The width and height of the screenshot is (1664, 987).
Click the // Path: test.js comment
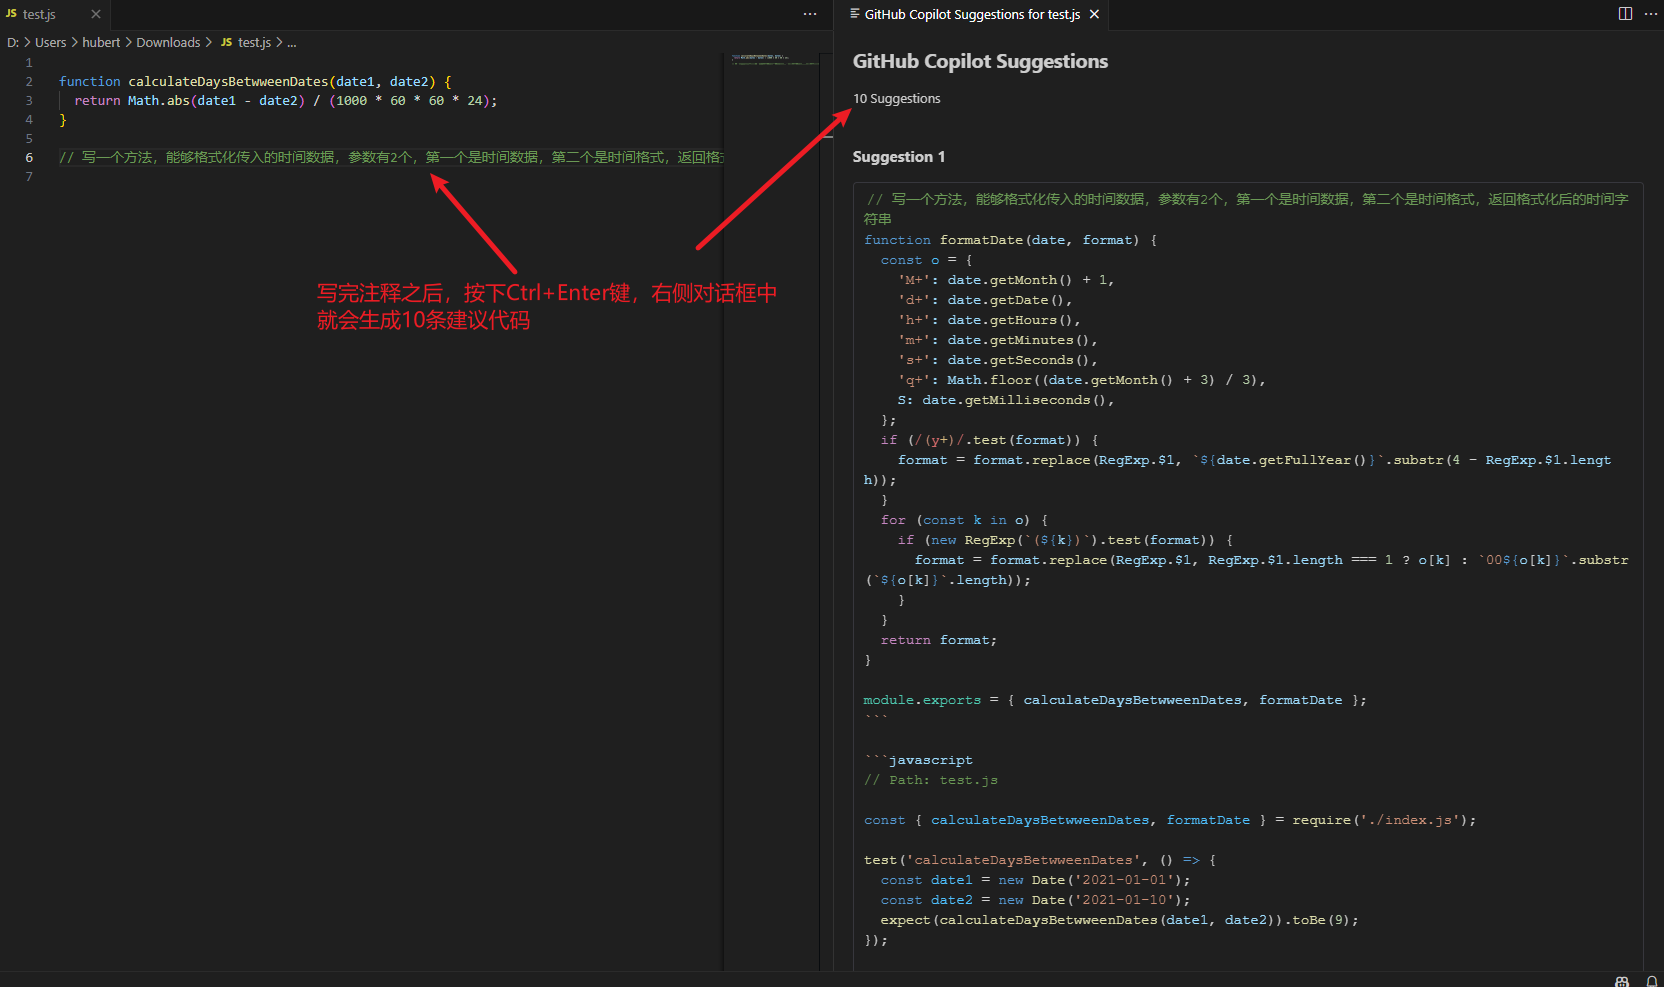(931, 780)
